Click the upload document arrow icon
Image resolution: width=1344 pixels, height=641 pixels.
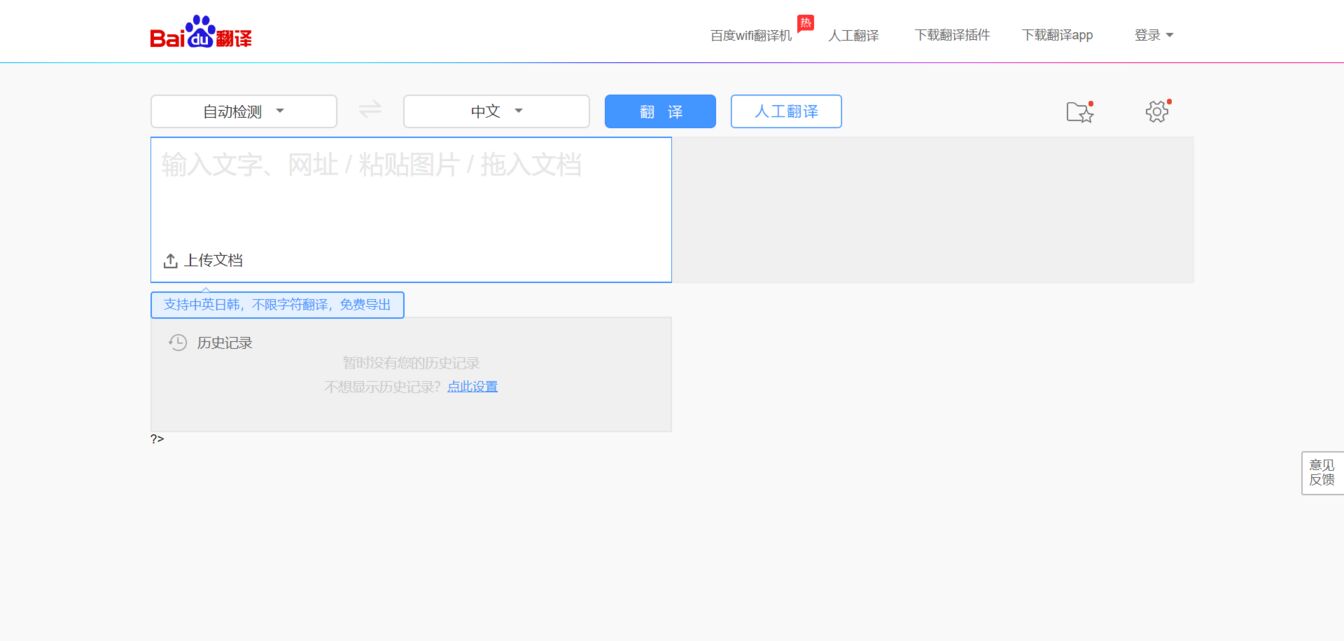coord(171,260)
